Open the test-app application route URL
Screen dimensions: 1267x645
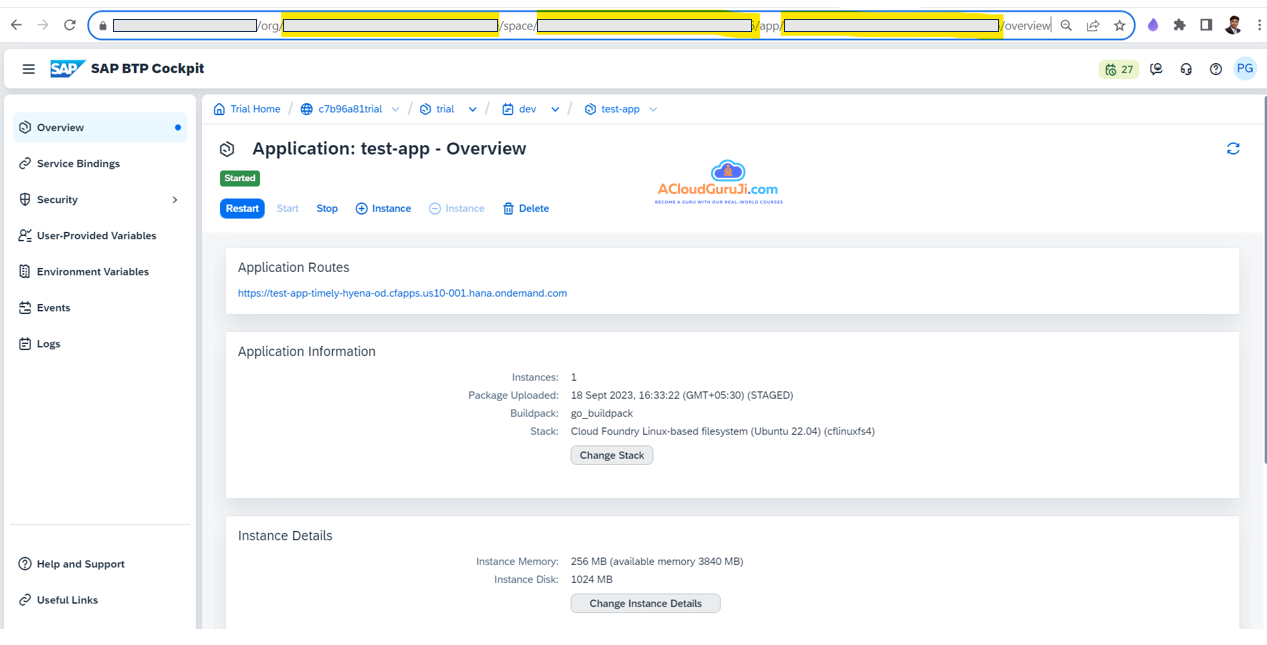click(x=402, y=293)
